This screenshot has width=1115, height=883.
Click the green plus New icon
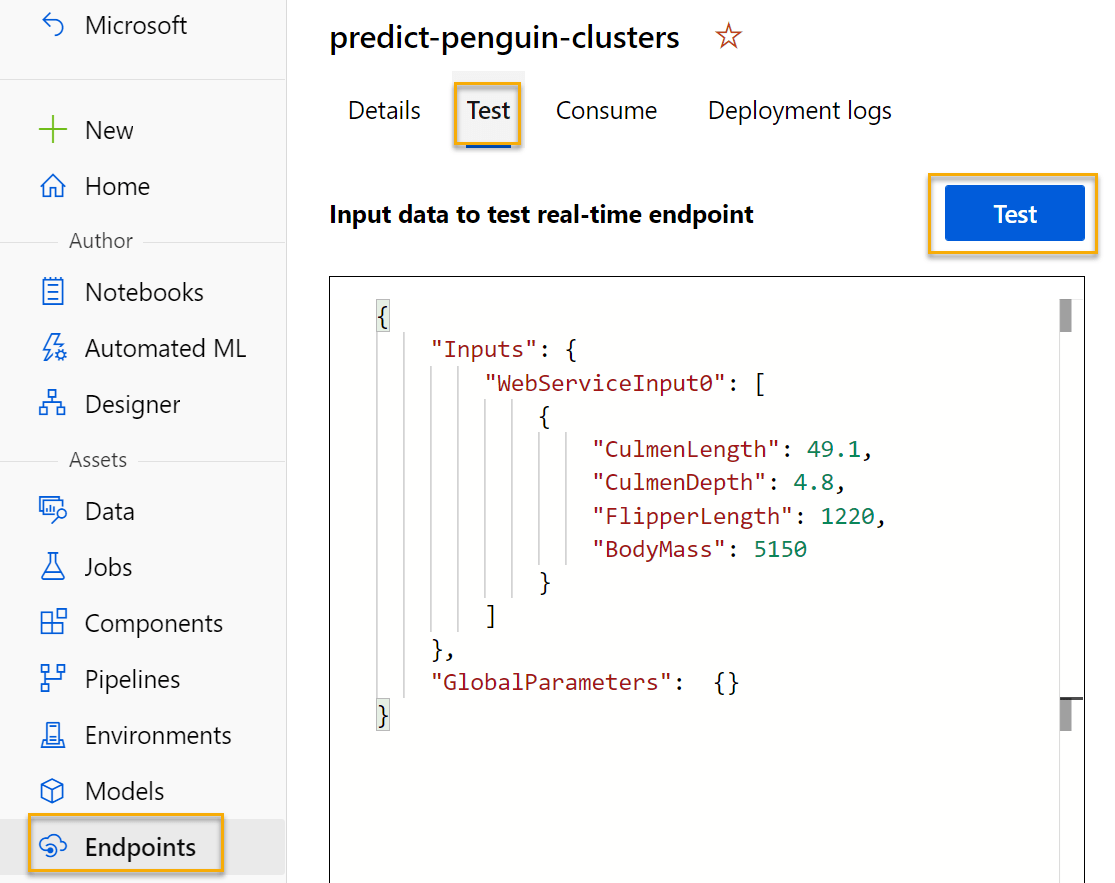click(52, 130)
